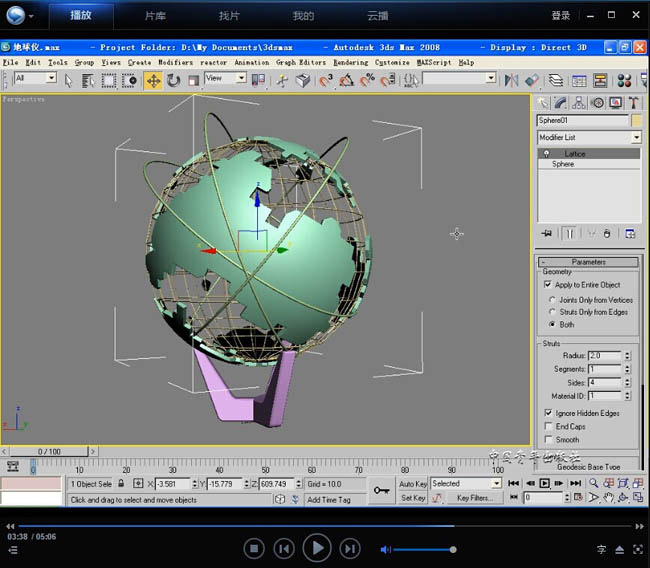
Task: Adjust the strut Segments spinner
Action: (x=627, y=369)
